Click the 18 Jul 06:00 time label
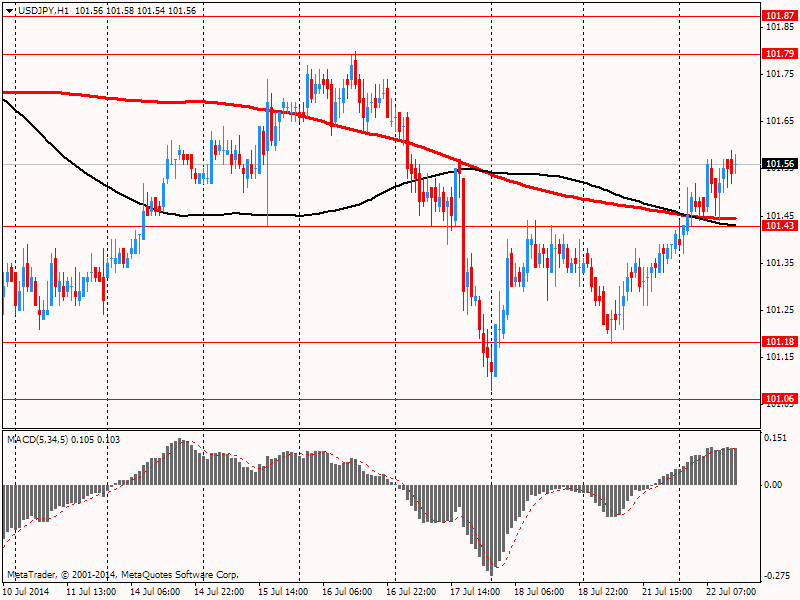 539,591
